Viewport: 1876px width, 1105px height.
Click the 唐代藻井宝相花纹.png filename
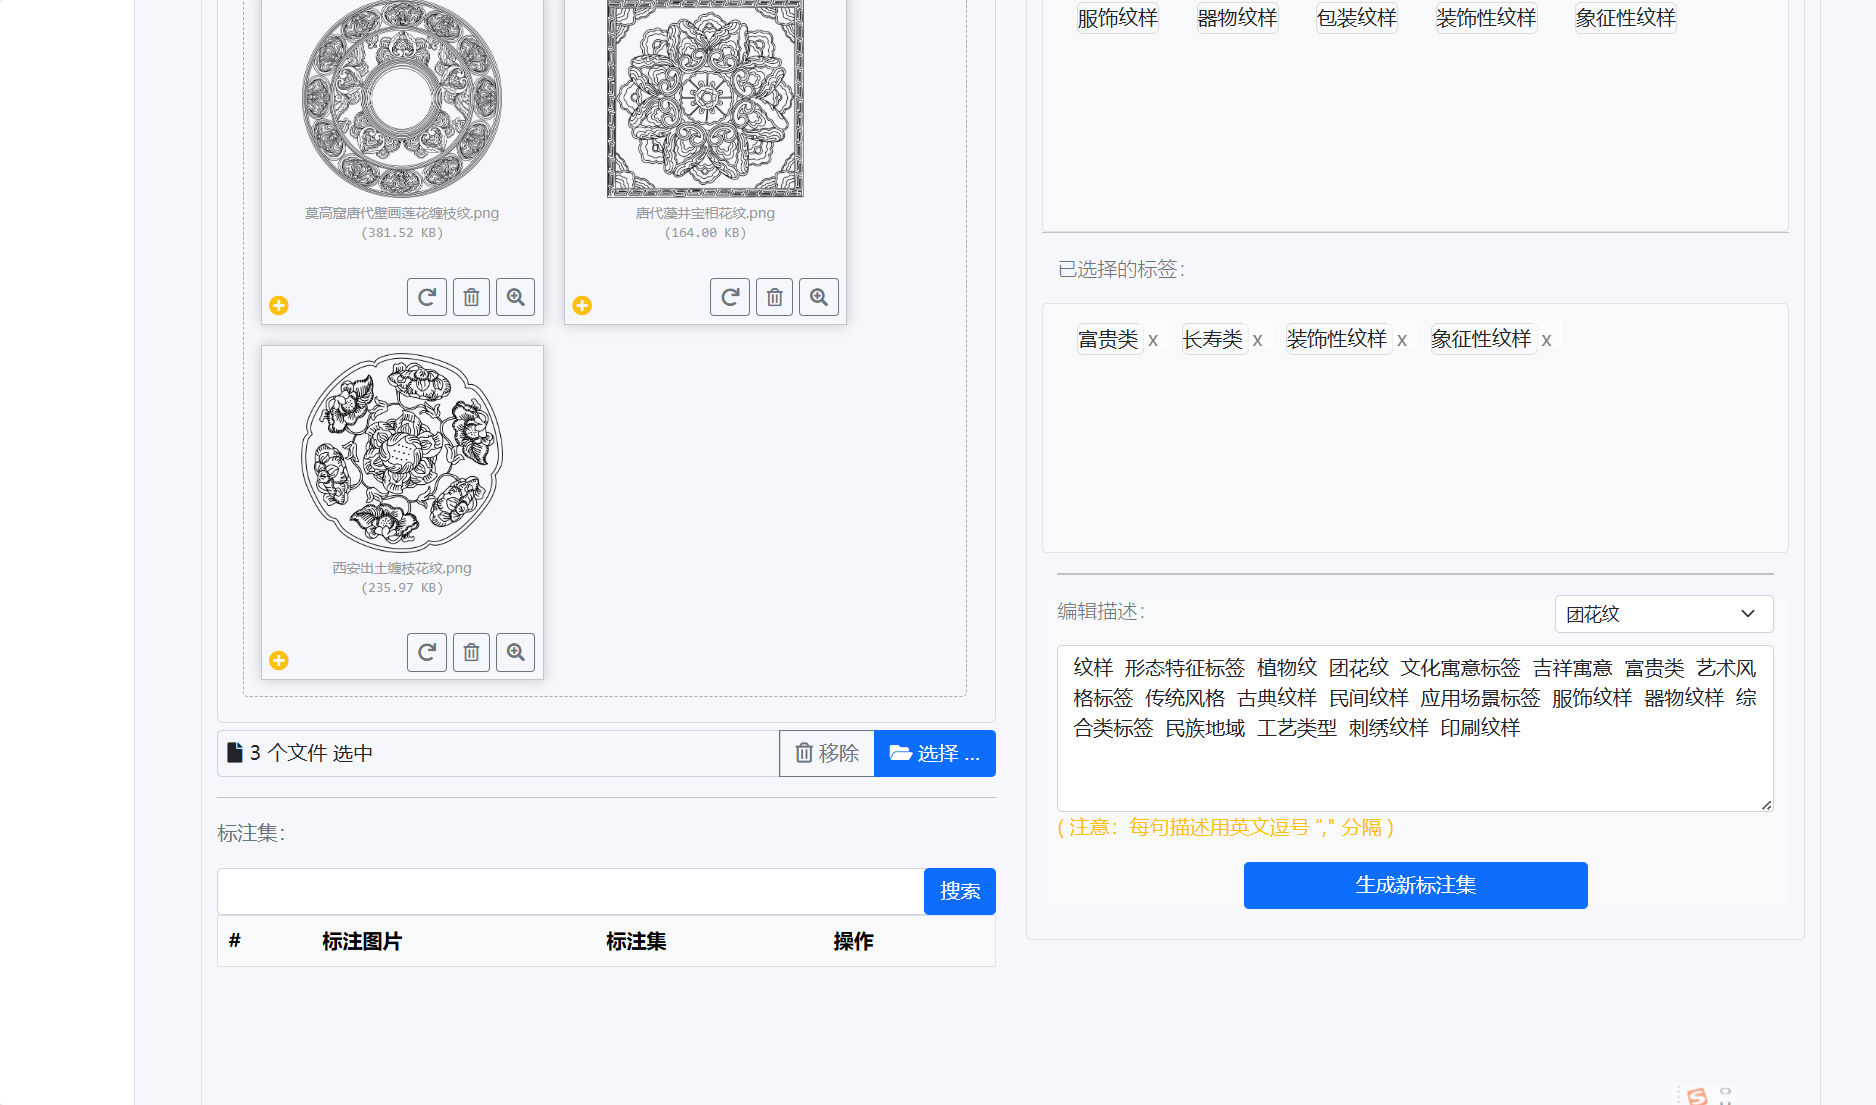tap(705, 213)
